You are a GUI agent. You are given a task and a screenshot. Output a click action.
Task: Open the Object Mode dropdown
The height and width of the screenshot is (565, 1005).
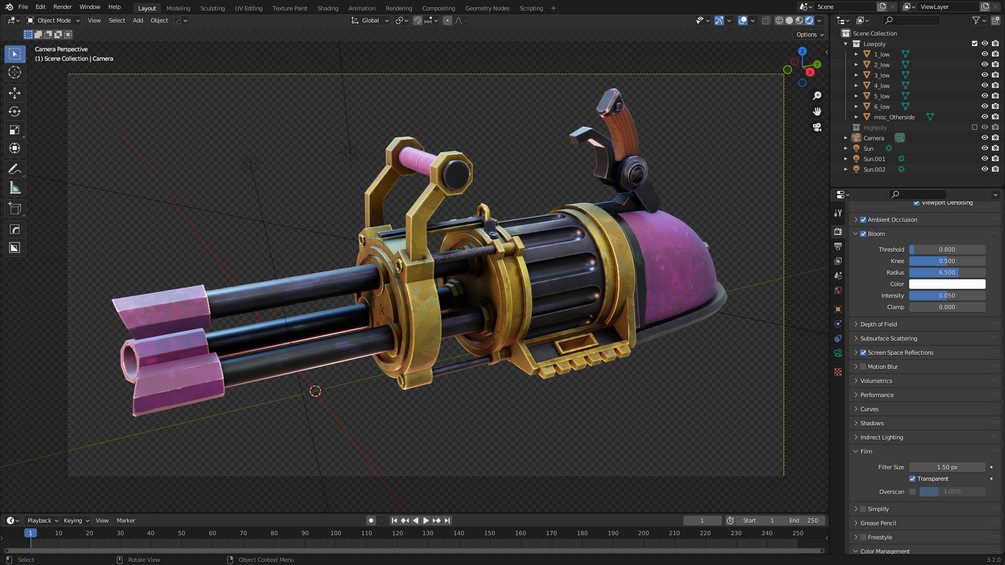pyautogui.click(x=53, y=20)
